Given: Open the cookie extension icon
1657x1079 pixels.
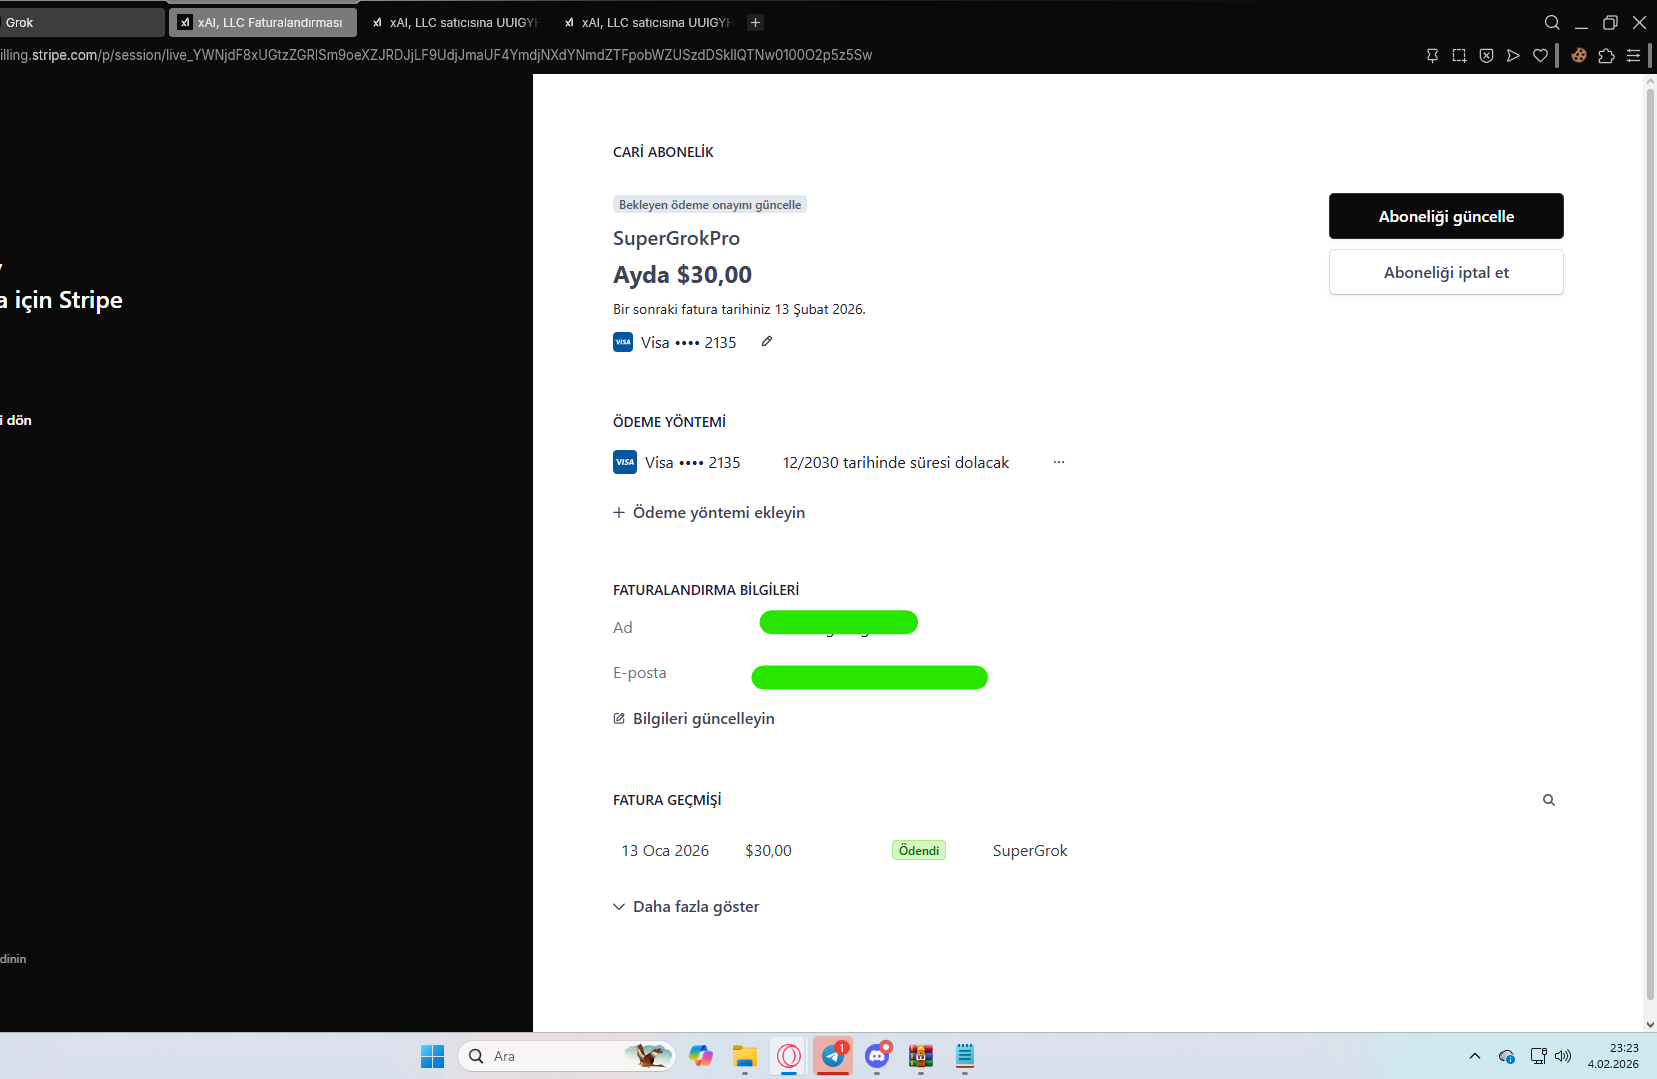Looking at the screenshot, I should [x=1579, y=55].
